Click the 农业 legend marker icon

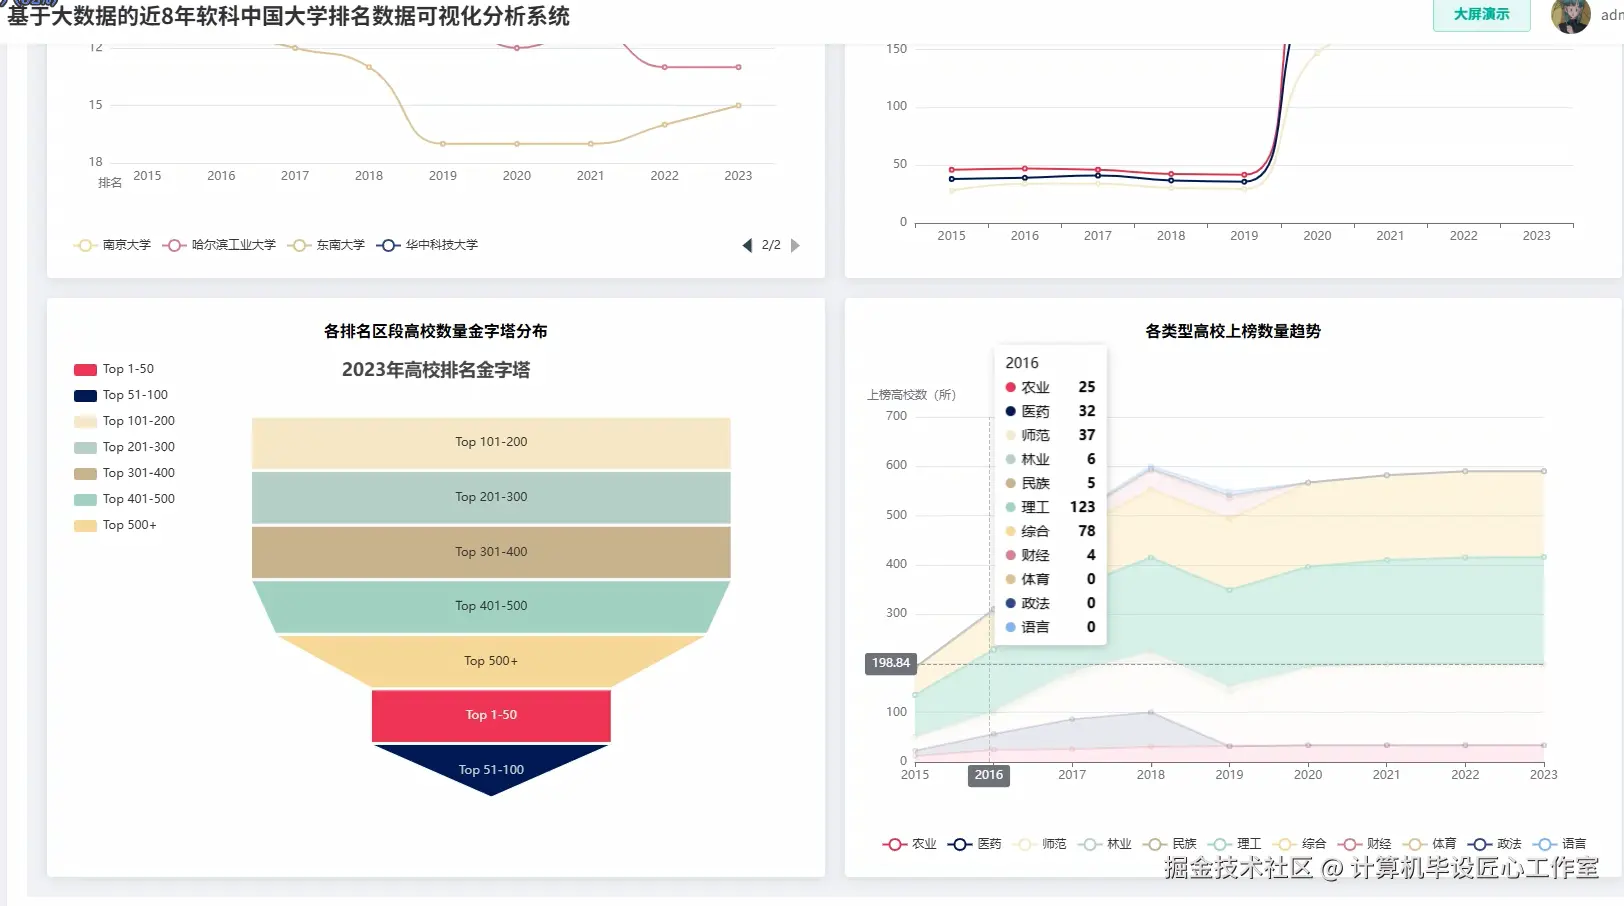895,843
